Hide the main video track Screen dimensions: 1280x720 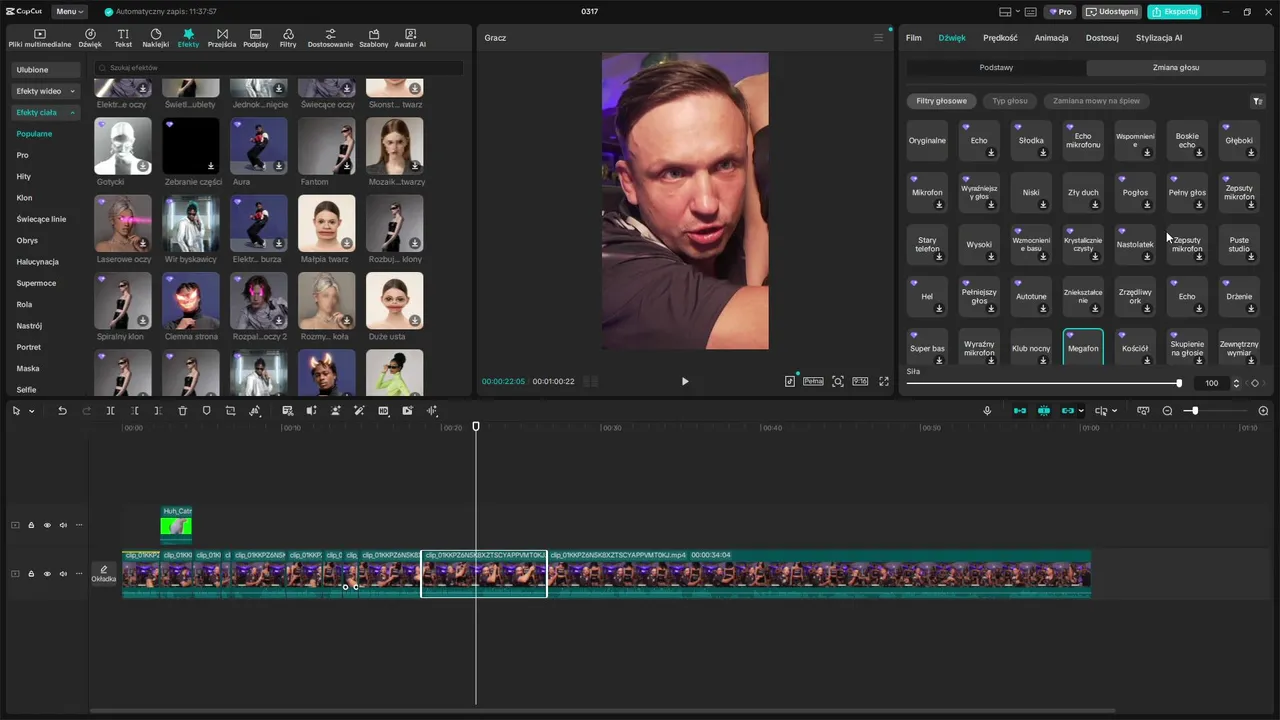coord(47,574)
